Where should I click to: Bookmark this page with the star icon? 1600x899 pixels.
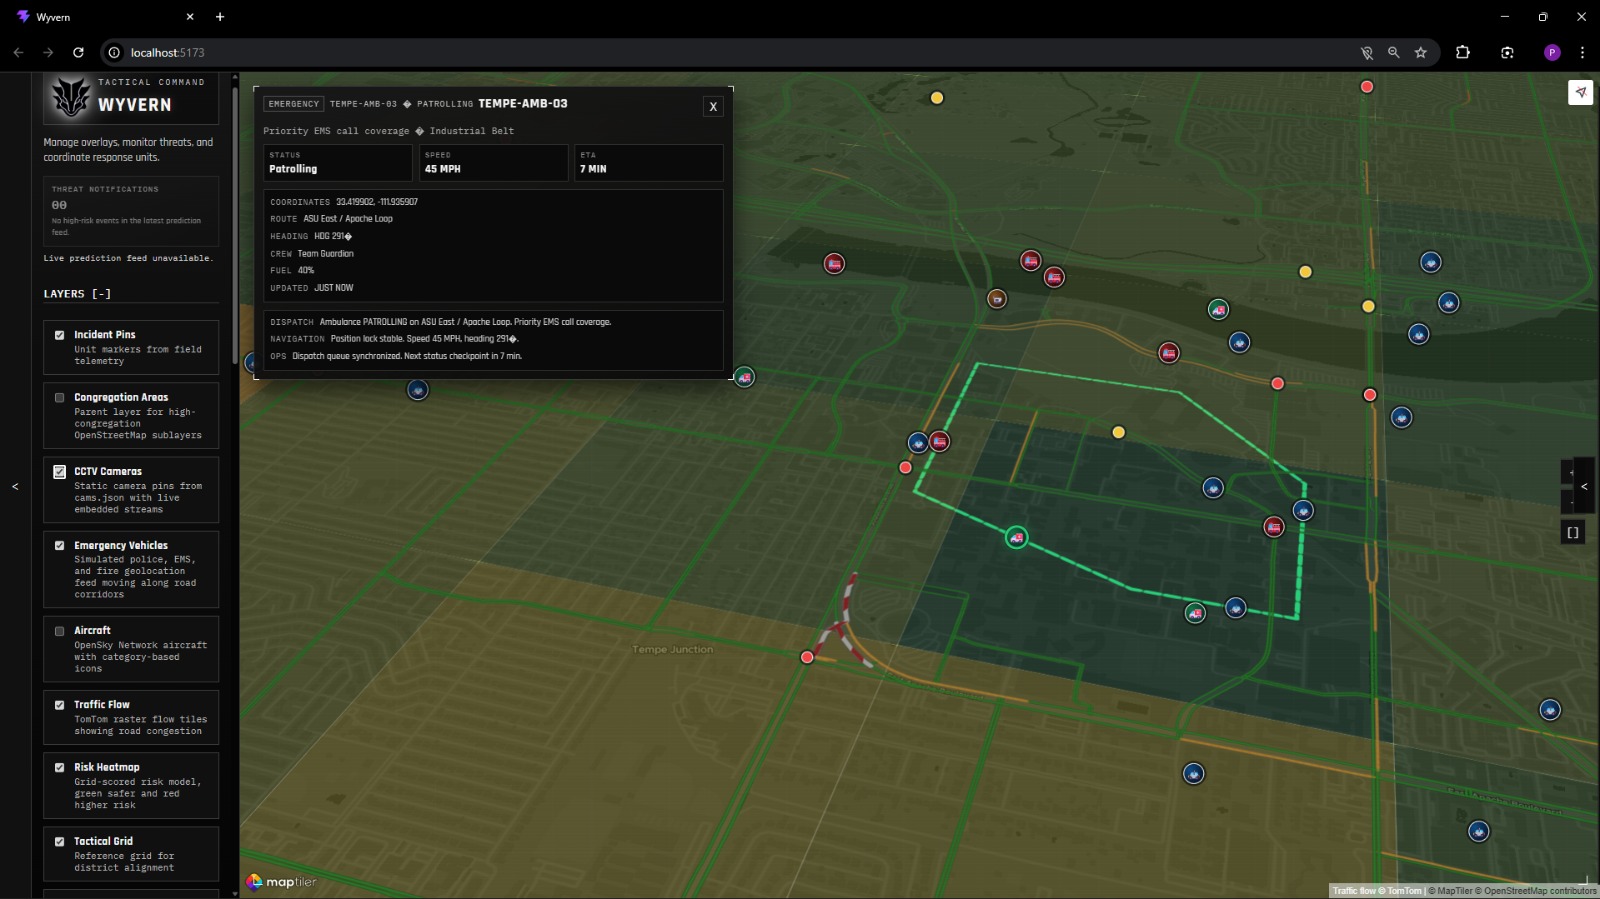tap(1420, 52)
